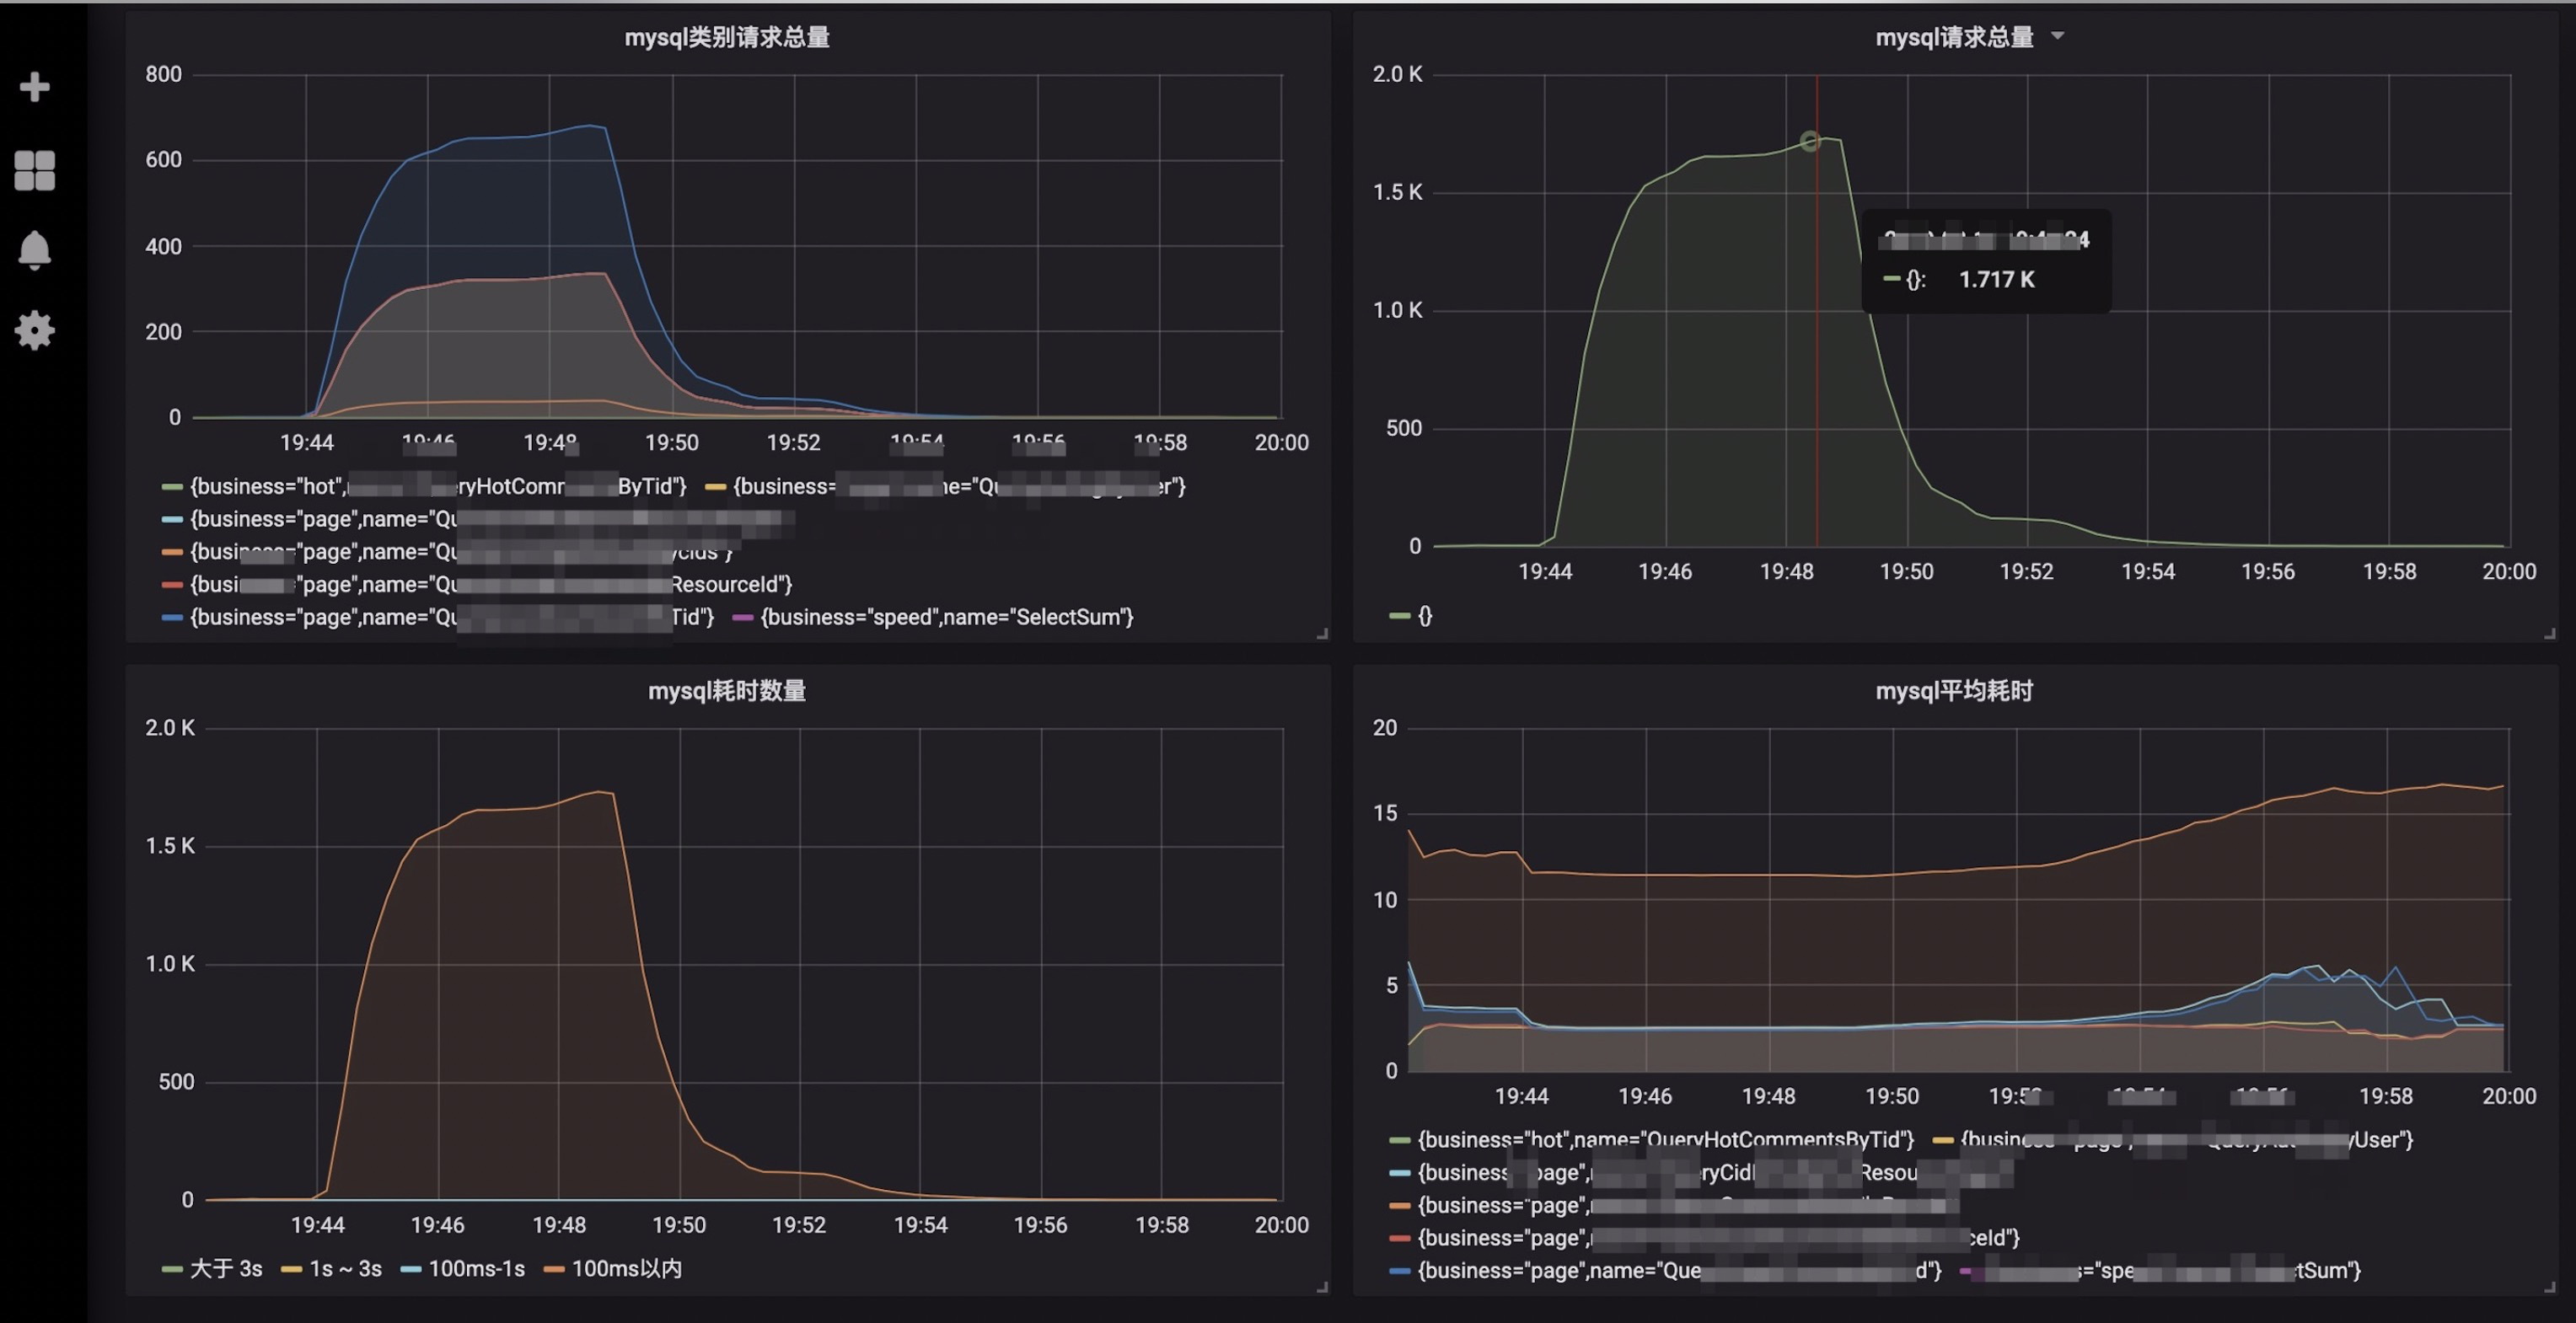Open the Dashboards icon in the sidebar

pos(34,169)
